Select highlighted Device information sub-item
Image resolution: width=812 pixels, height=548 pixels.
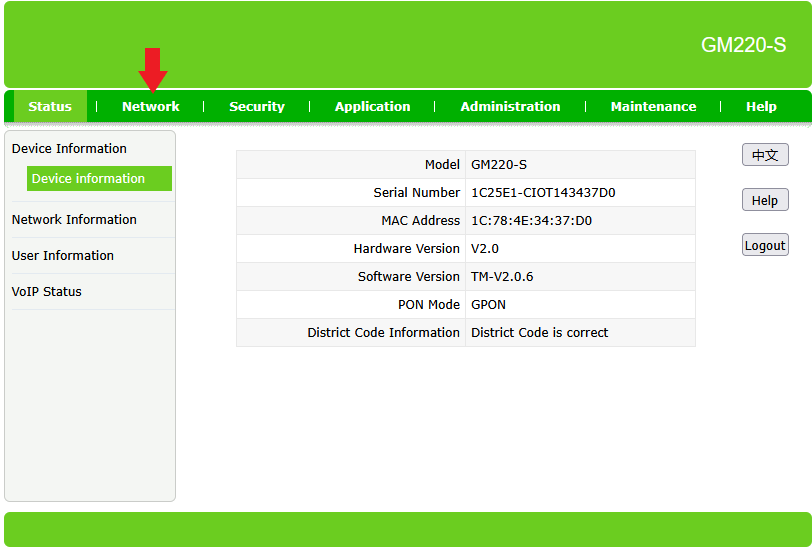click(x=99, y=178)
